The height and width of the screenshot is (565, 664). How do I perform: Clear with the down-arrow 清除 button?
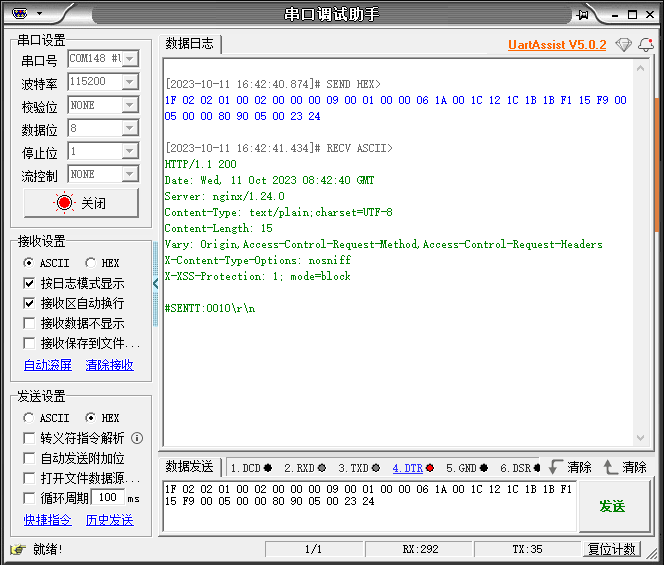tap(570, 467)
